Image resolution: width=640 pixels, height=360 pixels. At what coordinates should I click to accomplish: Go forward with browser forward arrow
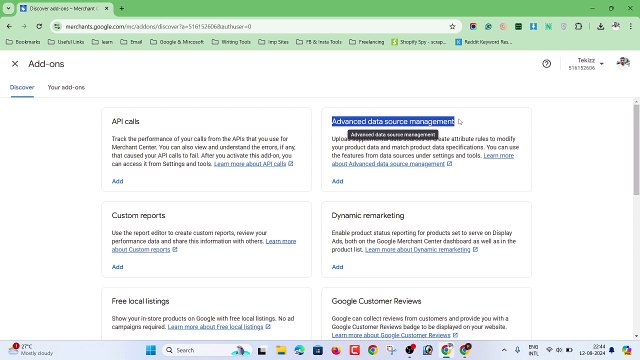pyautogui.click(x=24, y=27)
